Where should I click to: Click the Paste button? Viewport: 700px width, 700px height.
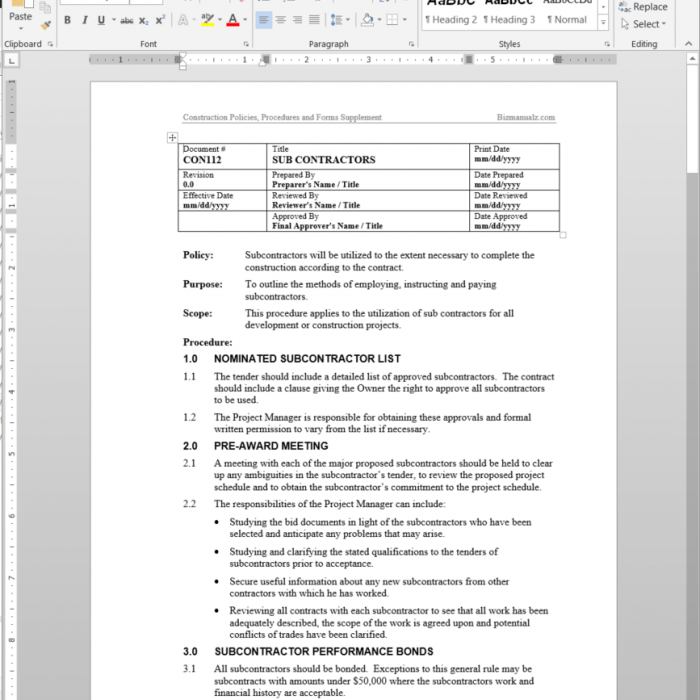point(20,11)
